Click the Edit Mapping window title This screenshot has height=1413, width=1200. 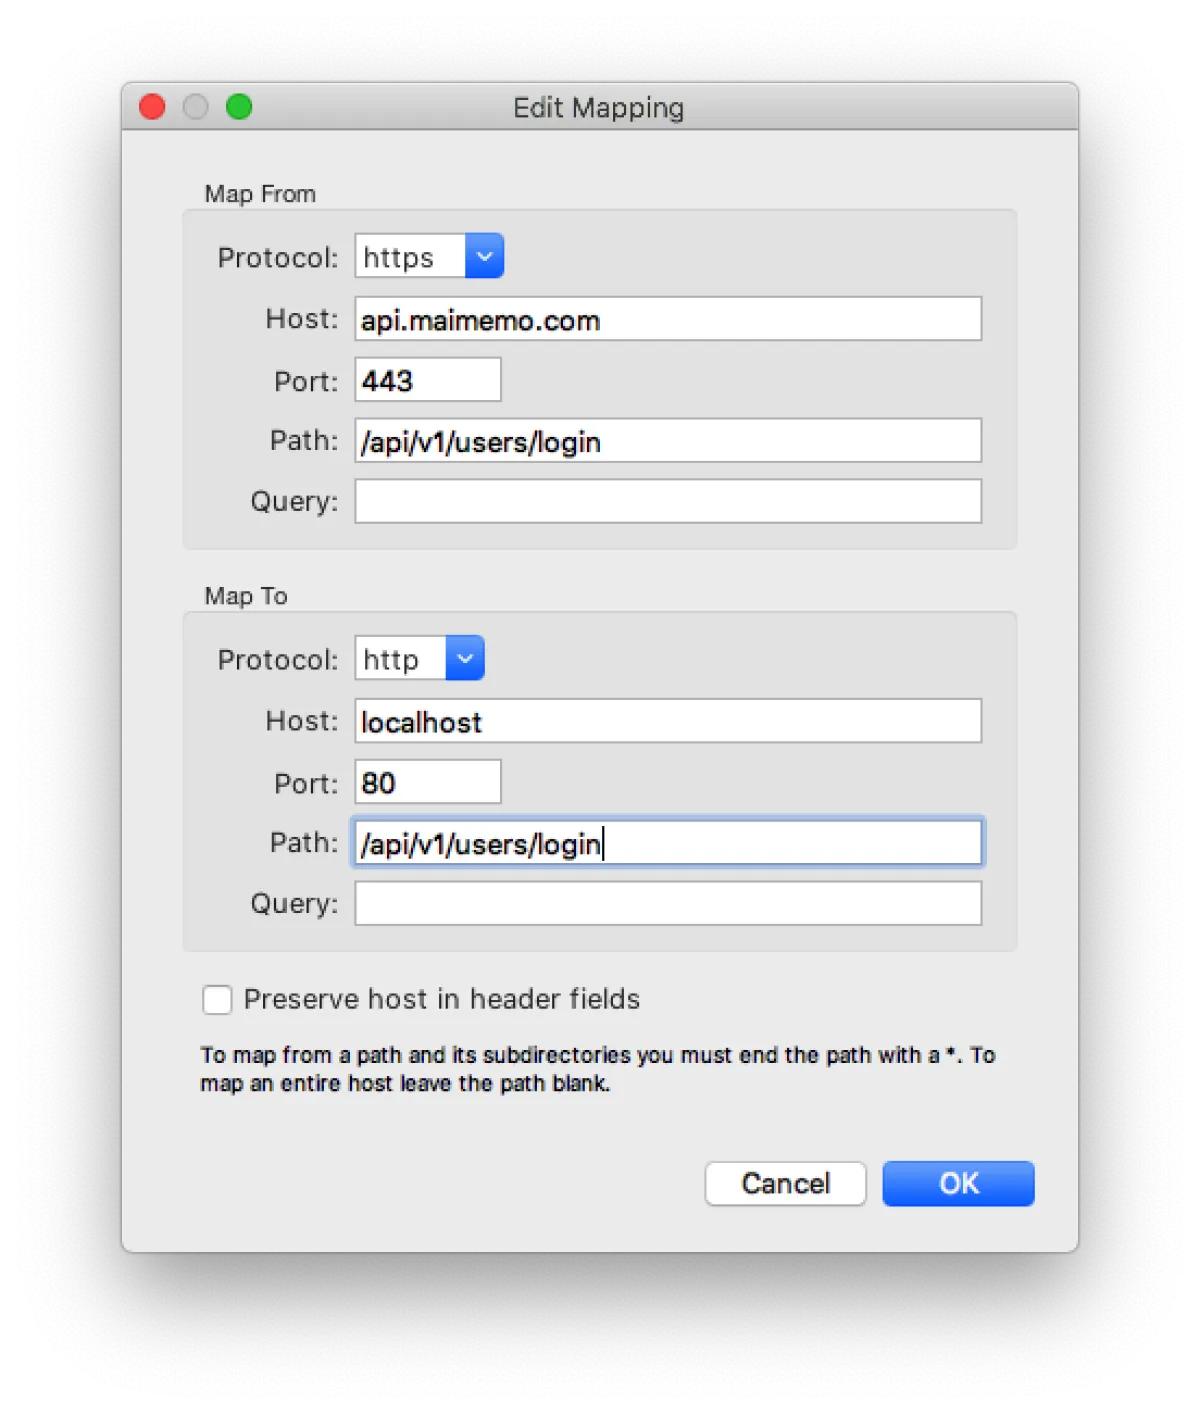[x=598, y=108]
